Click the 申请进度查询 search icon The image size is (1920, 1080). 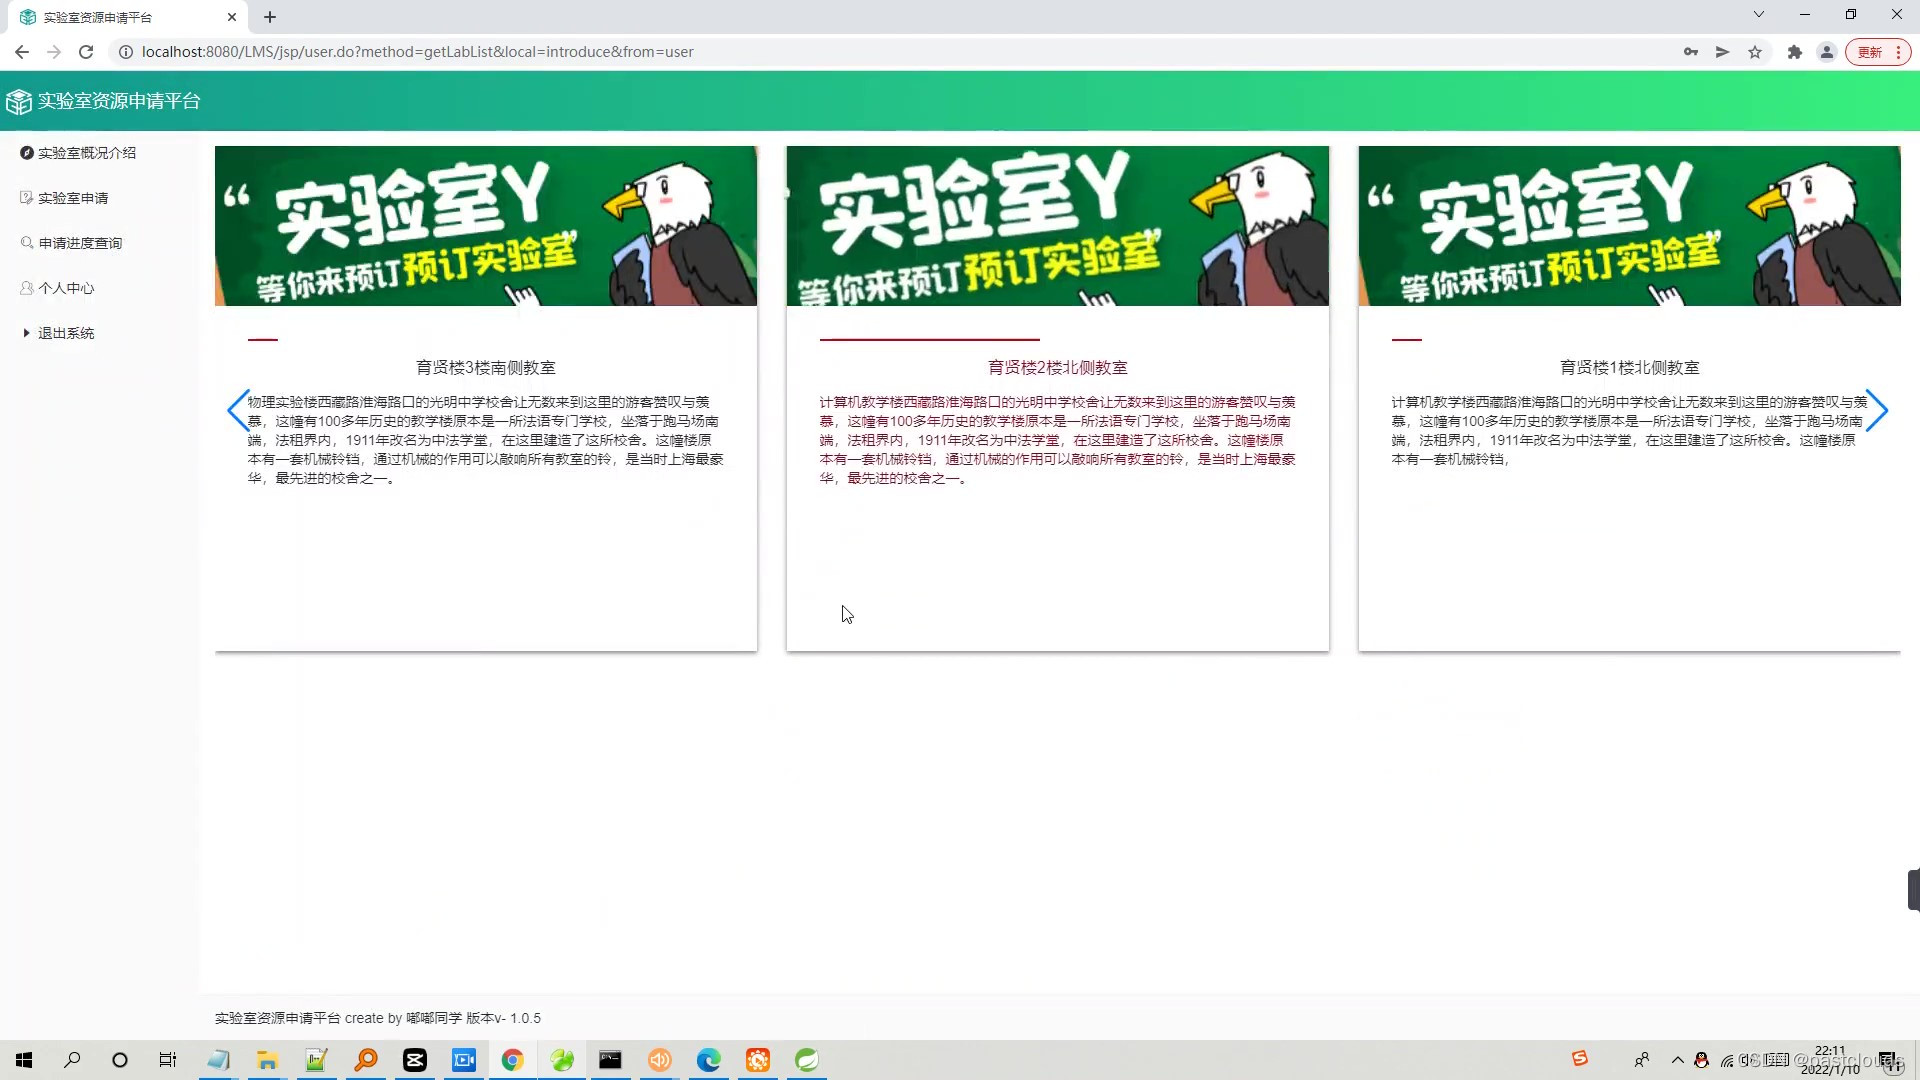click(x=27, y=243)
